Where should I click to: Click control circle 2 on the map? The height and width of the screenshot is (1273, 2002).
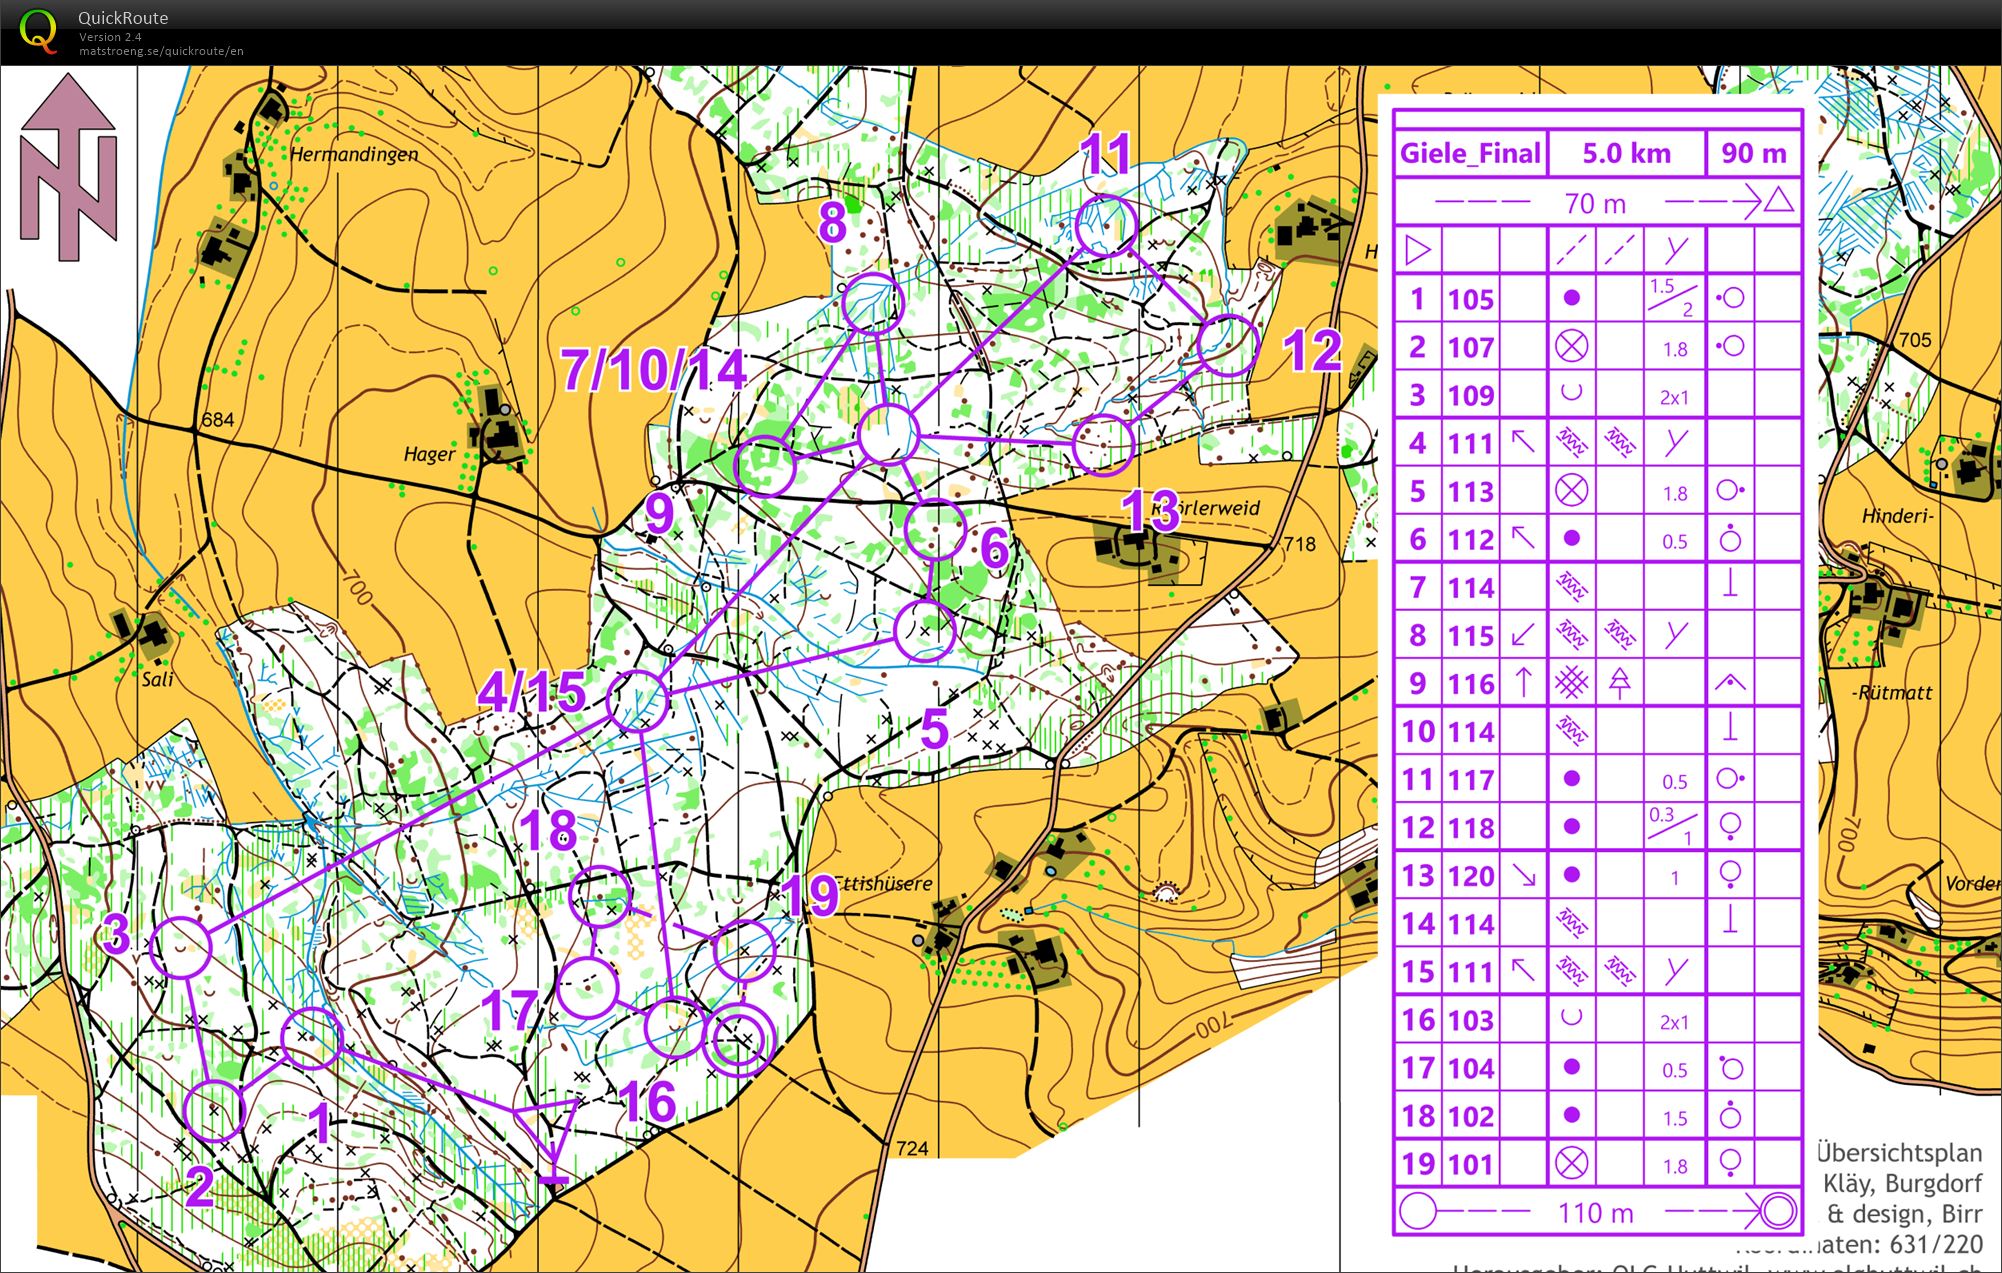click(215, 1110)
